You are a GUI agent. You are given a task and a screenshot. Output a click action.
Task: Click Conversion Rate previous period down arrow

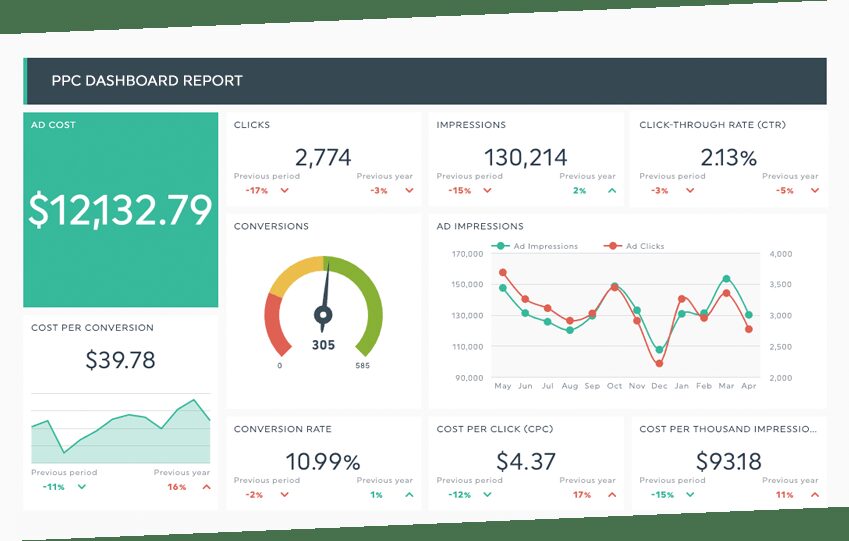coord(284,494)
